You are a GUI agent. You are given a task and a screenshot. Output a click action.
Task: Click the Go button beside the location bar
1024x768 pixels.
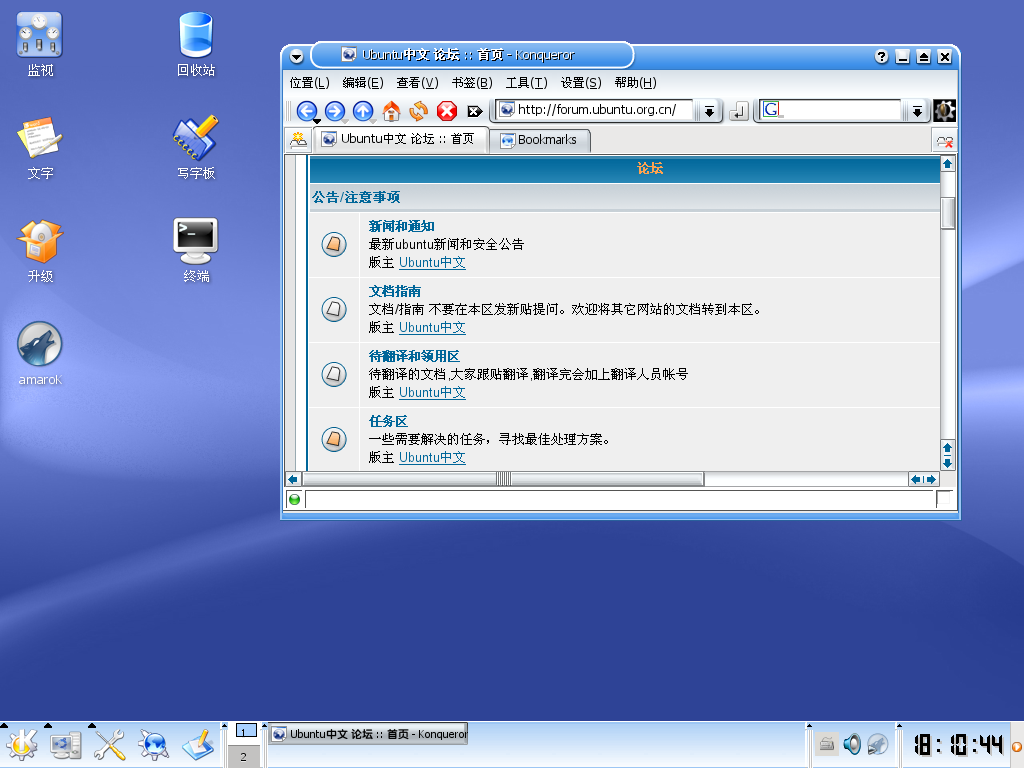(x=739, y=111)
